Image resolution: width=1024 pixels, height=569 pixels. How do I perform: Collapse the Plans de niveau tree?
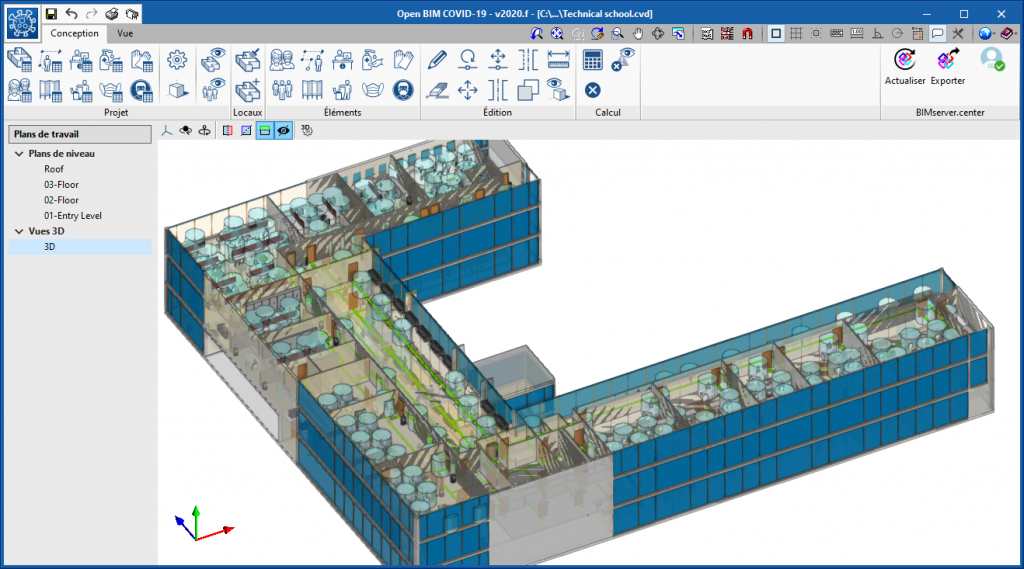point(19,154)
